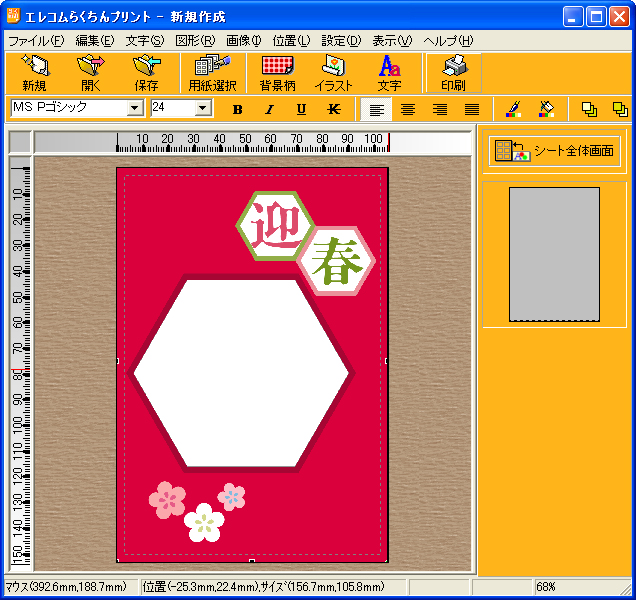Click the application icon in title bar

pos(13,16)
